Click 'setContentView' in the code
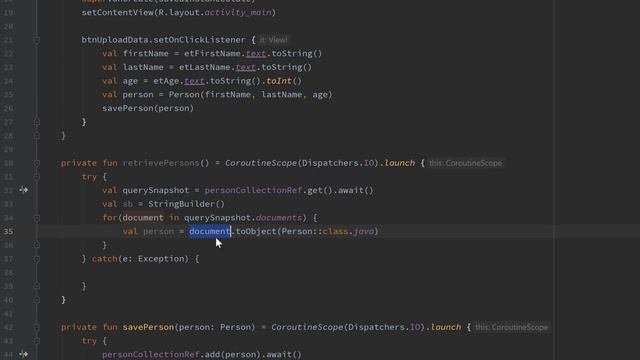The image size is (640, 360). (x=118, y=13)
